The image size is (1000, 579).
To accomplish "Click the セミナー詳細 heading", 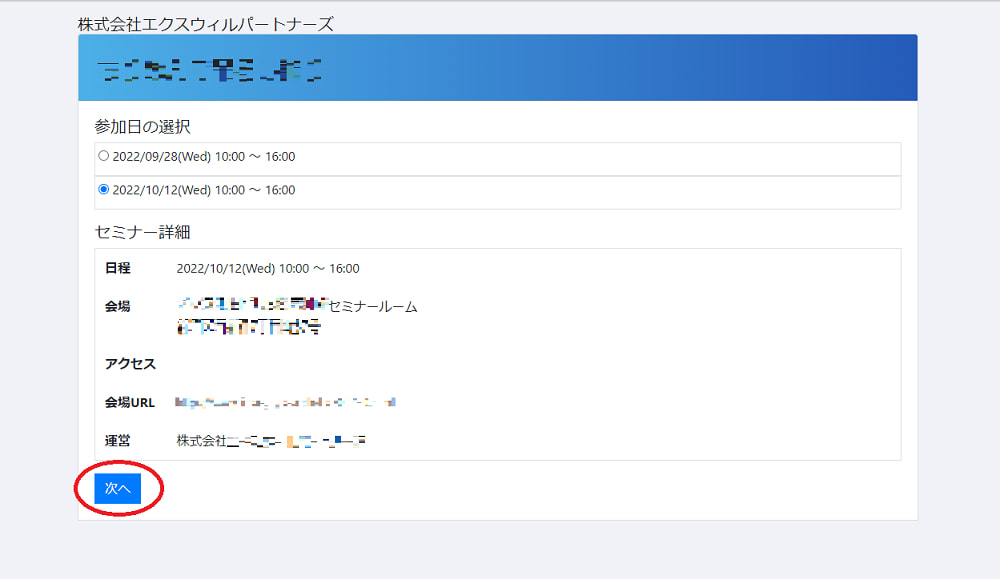I will coord(142,232).
